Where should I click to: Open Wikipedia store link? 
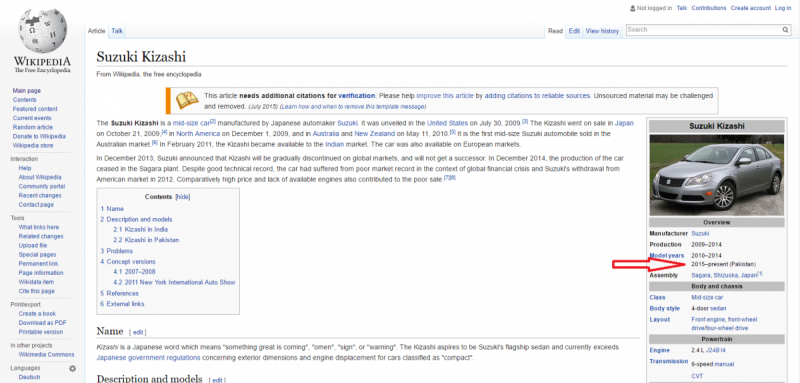[x=33, y=146]
